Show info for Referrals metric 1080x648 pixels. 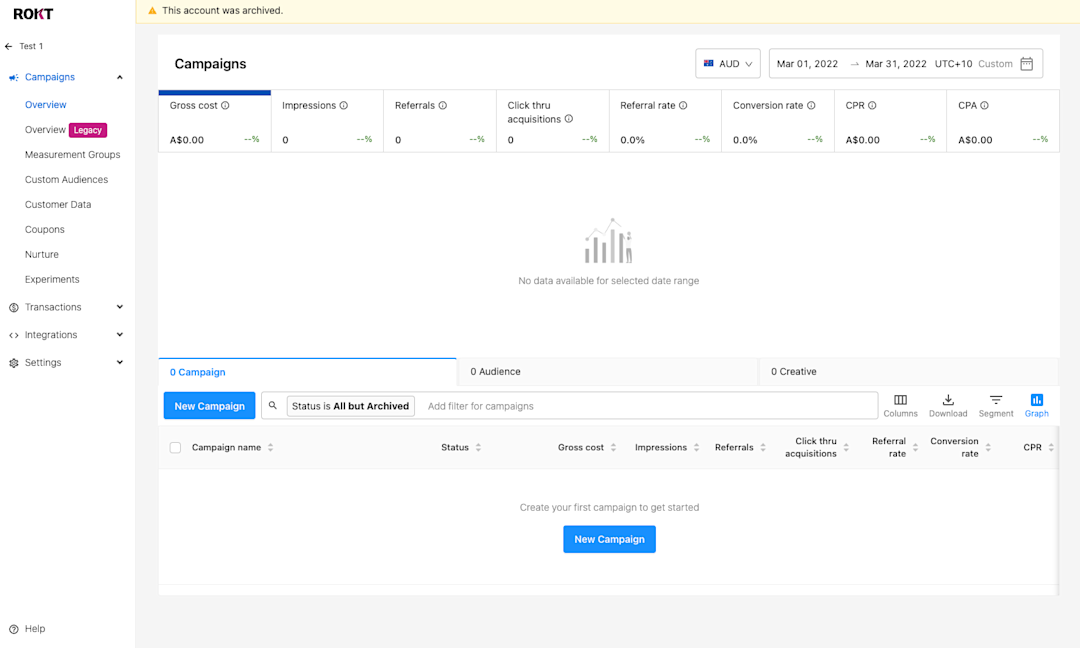point(443,105)
